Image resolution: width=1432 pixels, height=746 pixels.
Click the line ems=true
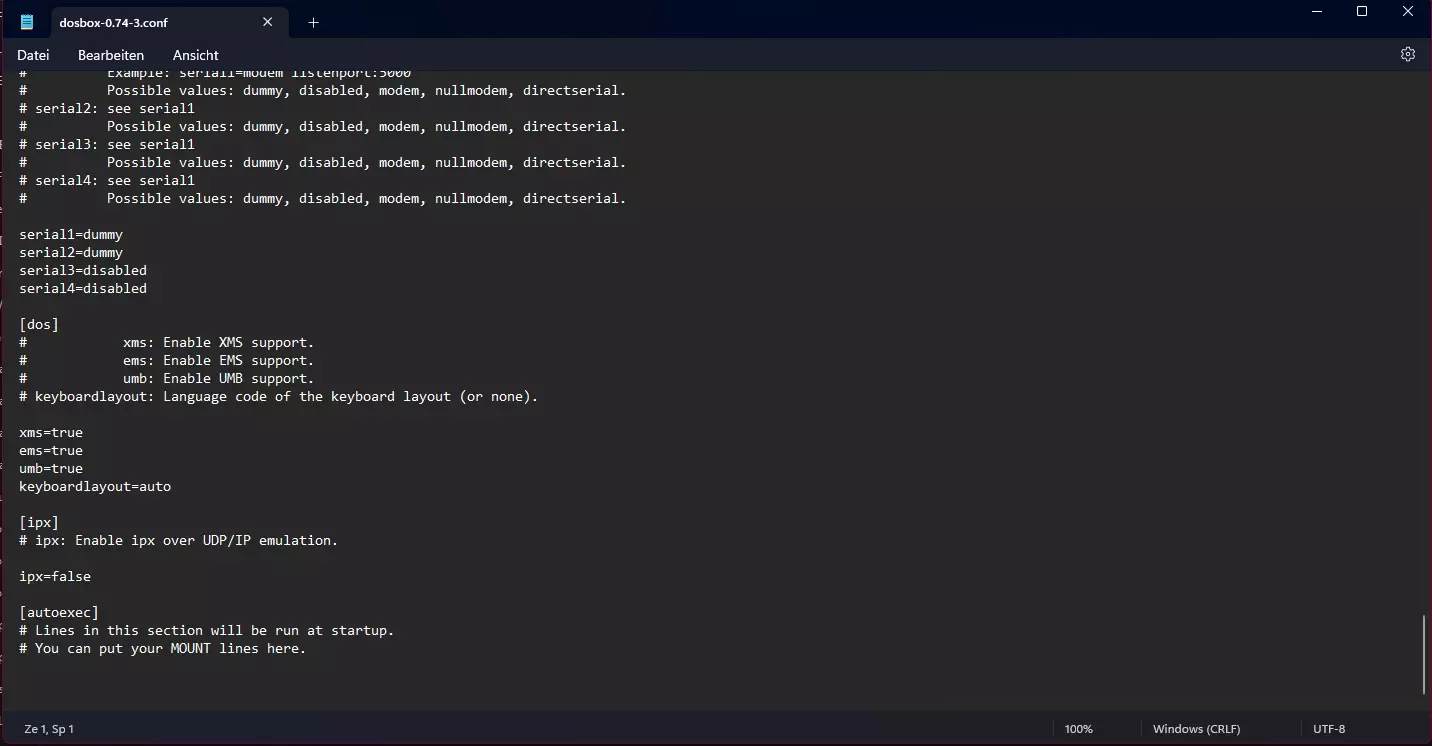pos(51,450)
